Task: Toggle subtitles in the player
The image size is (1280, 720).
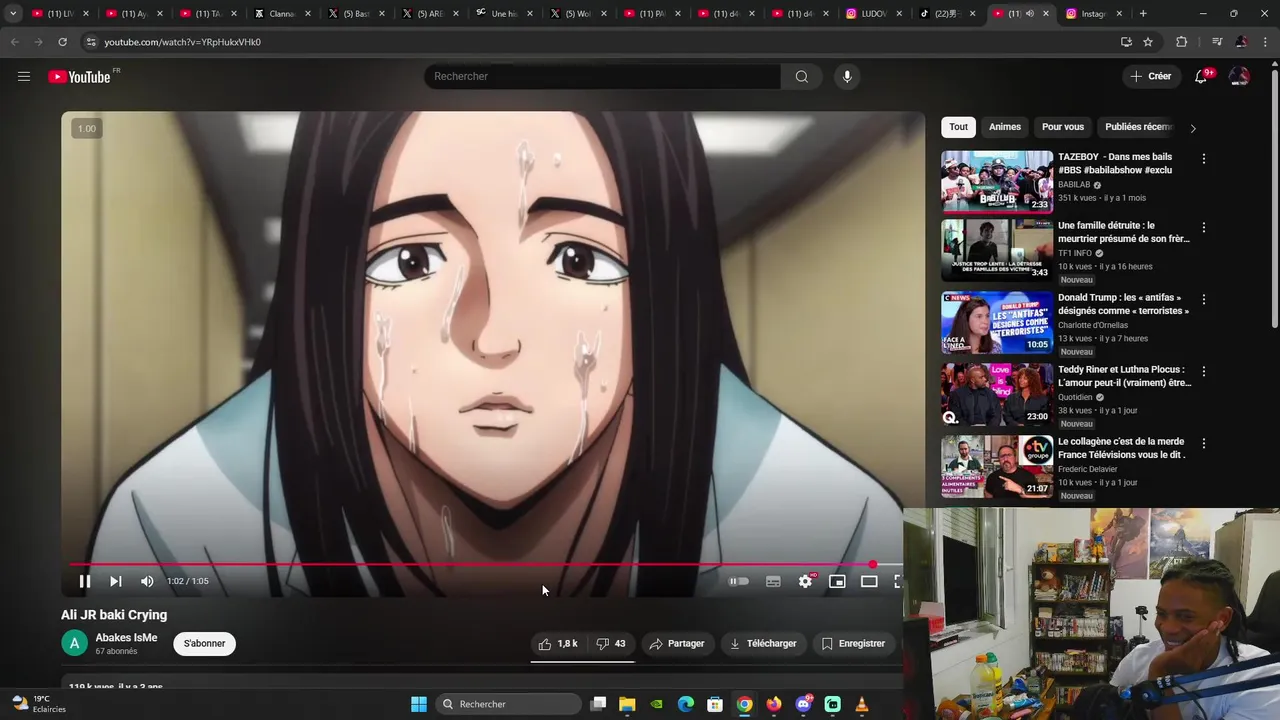Action: (x=773, y=581)
